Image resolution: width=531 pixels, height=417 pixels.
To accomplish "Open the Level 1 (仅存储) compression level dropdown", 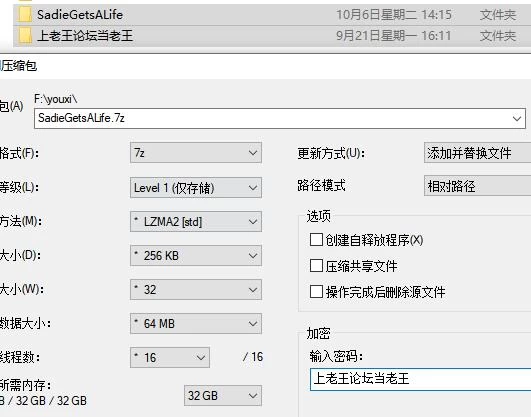I will point(196,188).
